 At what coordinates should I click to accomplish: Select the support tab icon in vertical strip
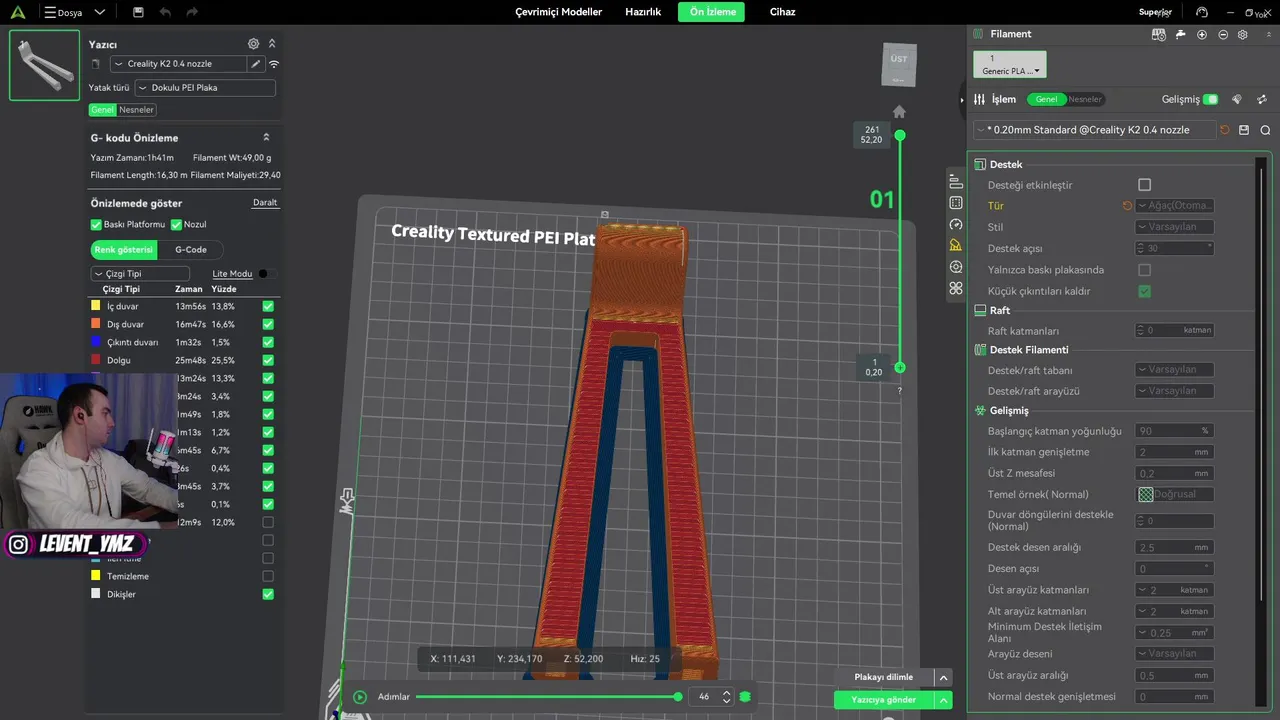point(956,246)
